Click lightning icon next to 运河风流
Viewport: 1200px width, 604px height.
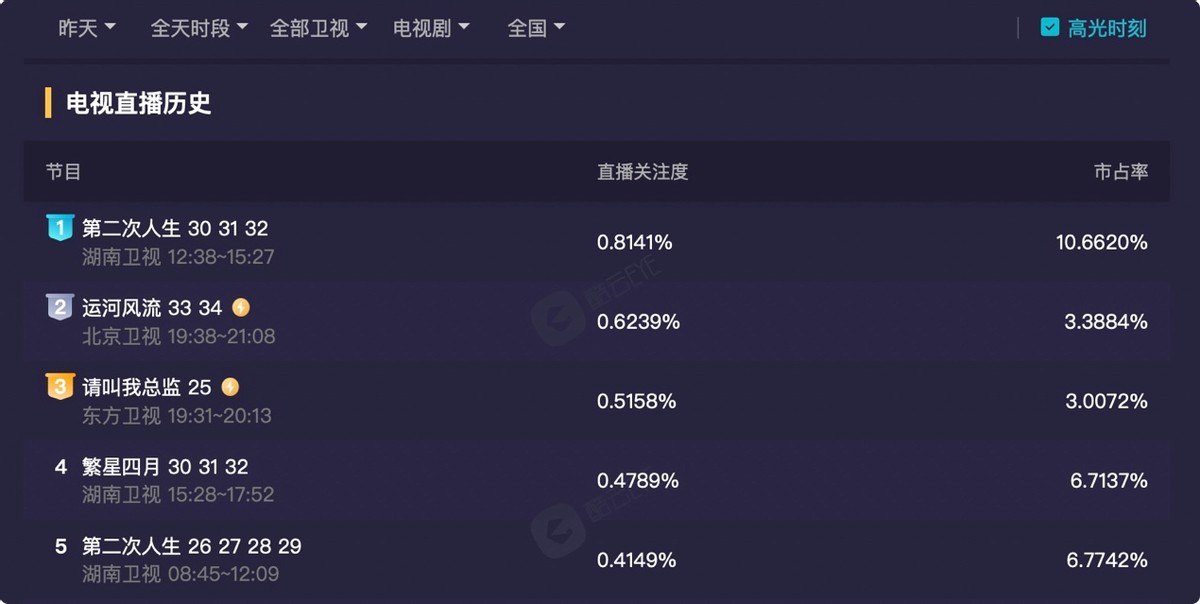point(241,307)
